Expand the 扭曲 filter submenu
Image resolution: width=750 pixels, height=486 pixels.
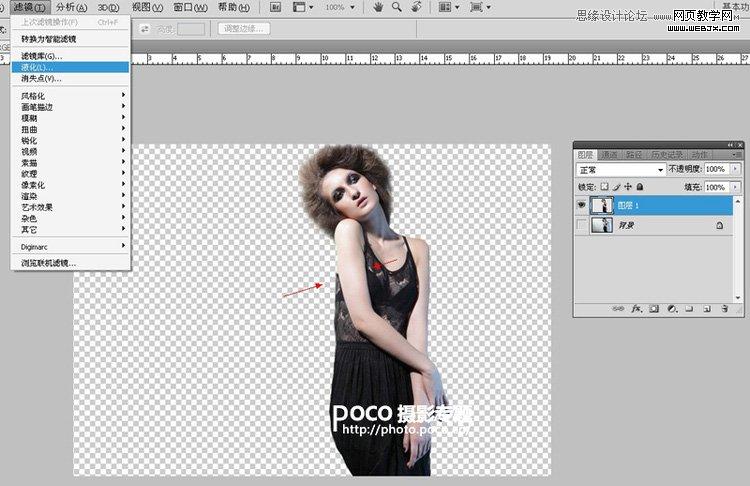pos(71,129)
